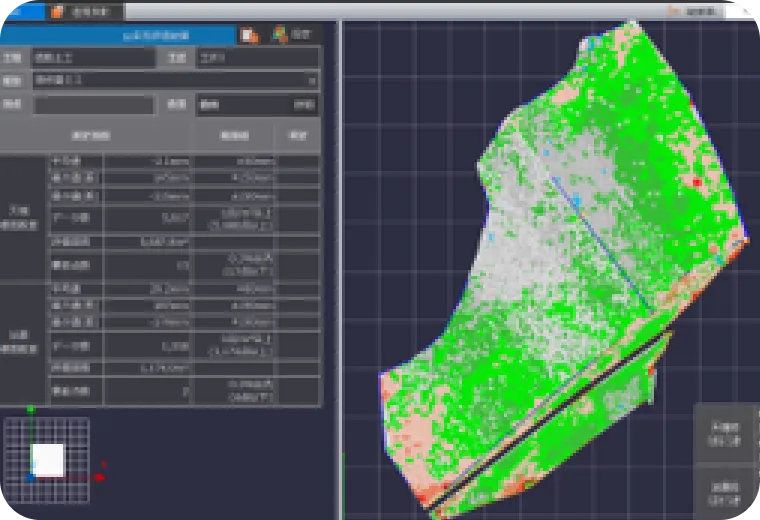Focus the empty input in the third form row
The height and width of the screenshot is (520, 760).
point(93,104)
